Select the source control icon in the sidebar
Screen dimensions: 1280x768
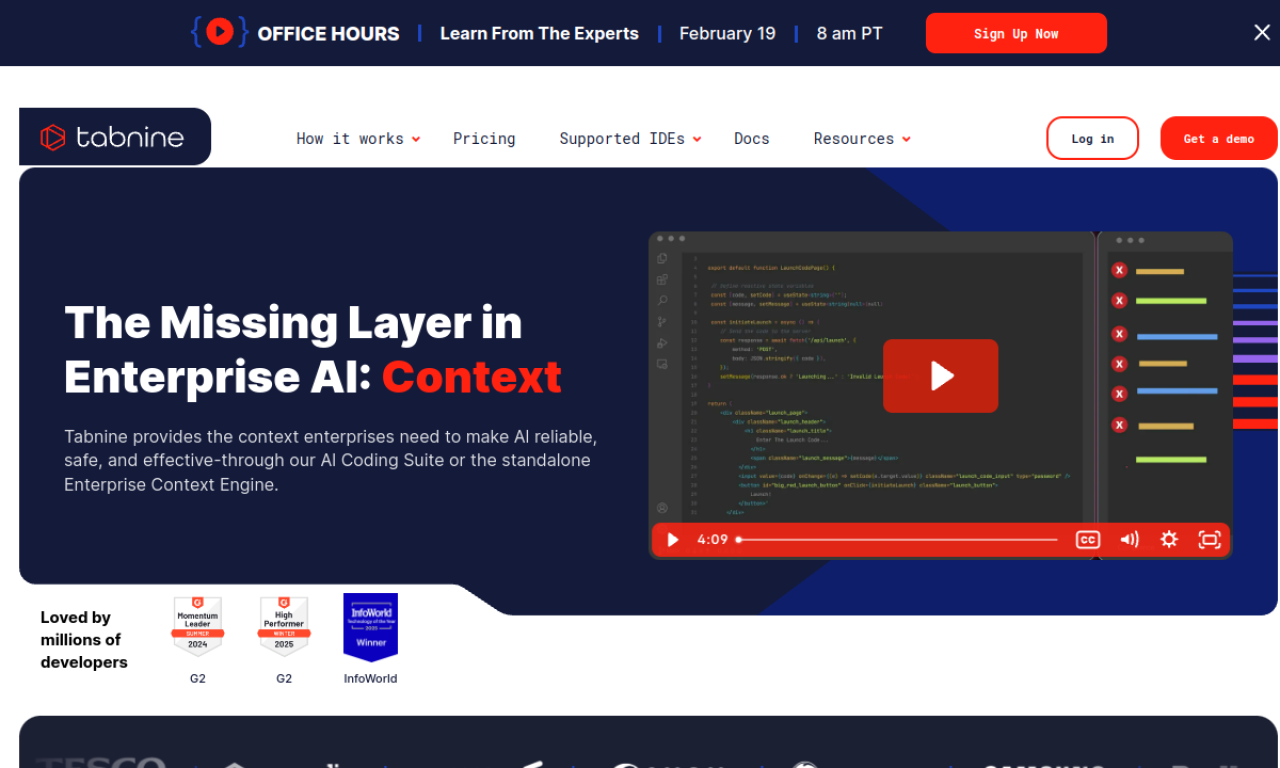[x=662, y=321]
